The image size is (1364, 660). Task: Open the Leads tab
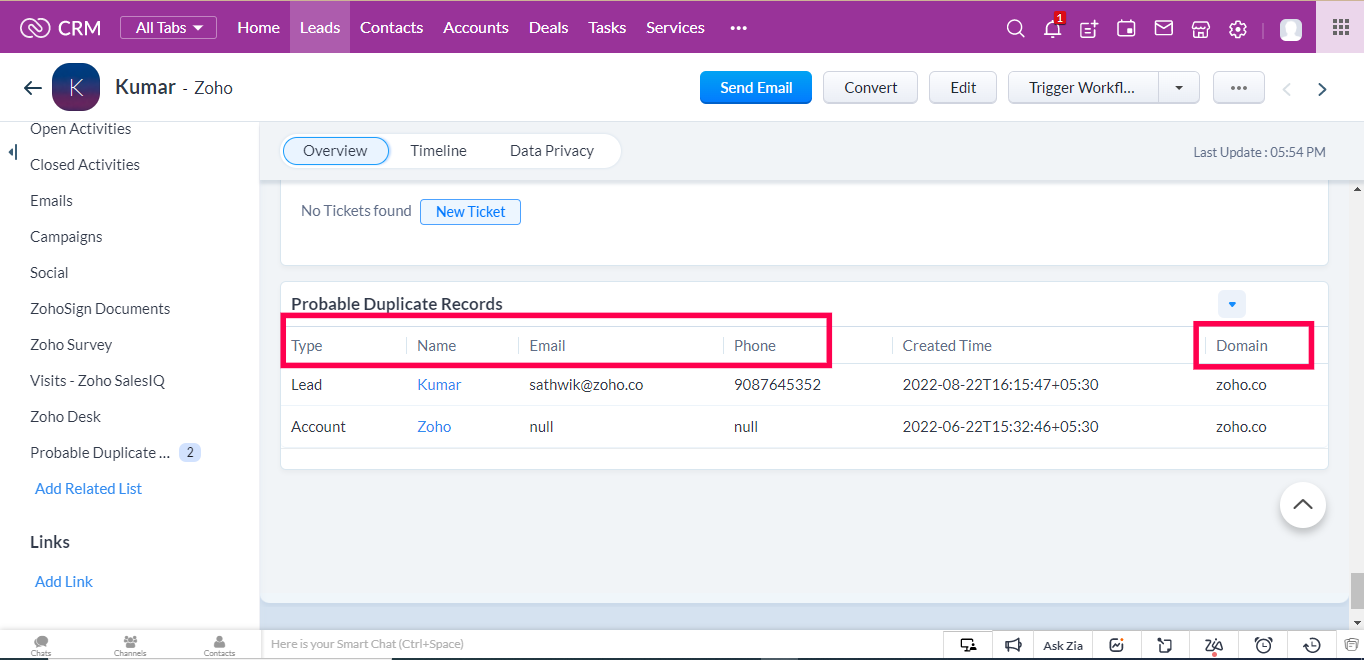tap(320, 28)
